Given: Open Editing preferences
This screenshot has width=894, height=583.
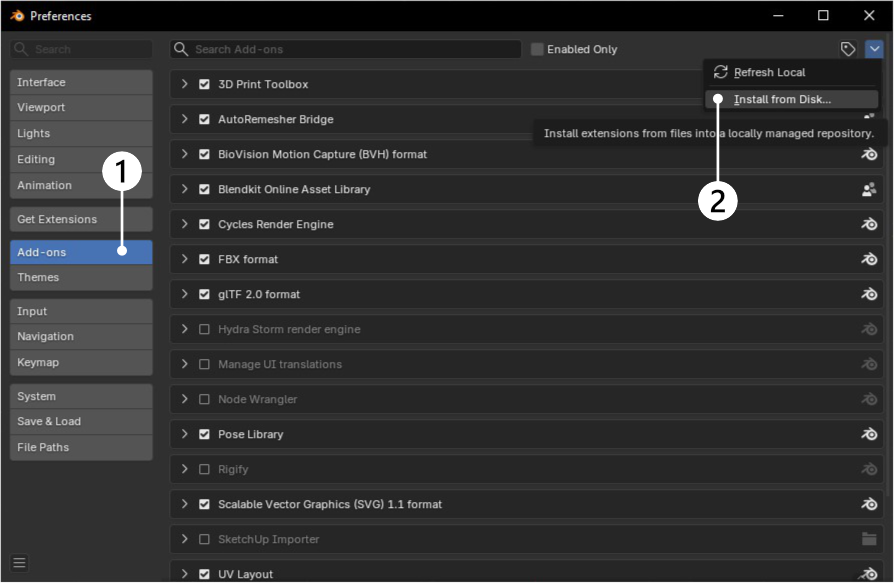Looking at the screenshot, I should (x=81, y=159).
